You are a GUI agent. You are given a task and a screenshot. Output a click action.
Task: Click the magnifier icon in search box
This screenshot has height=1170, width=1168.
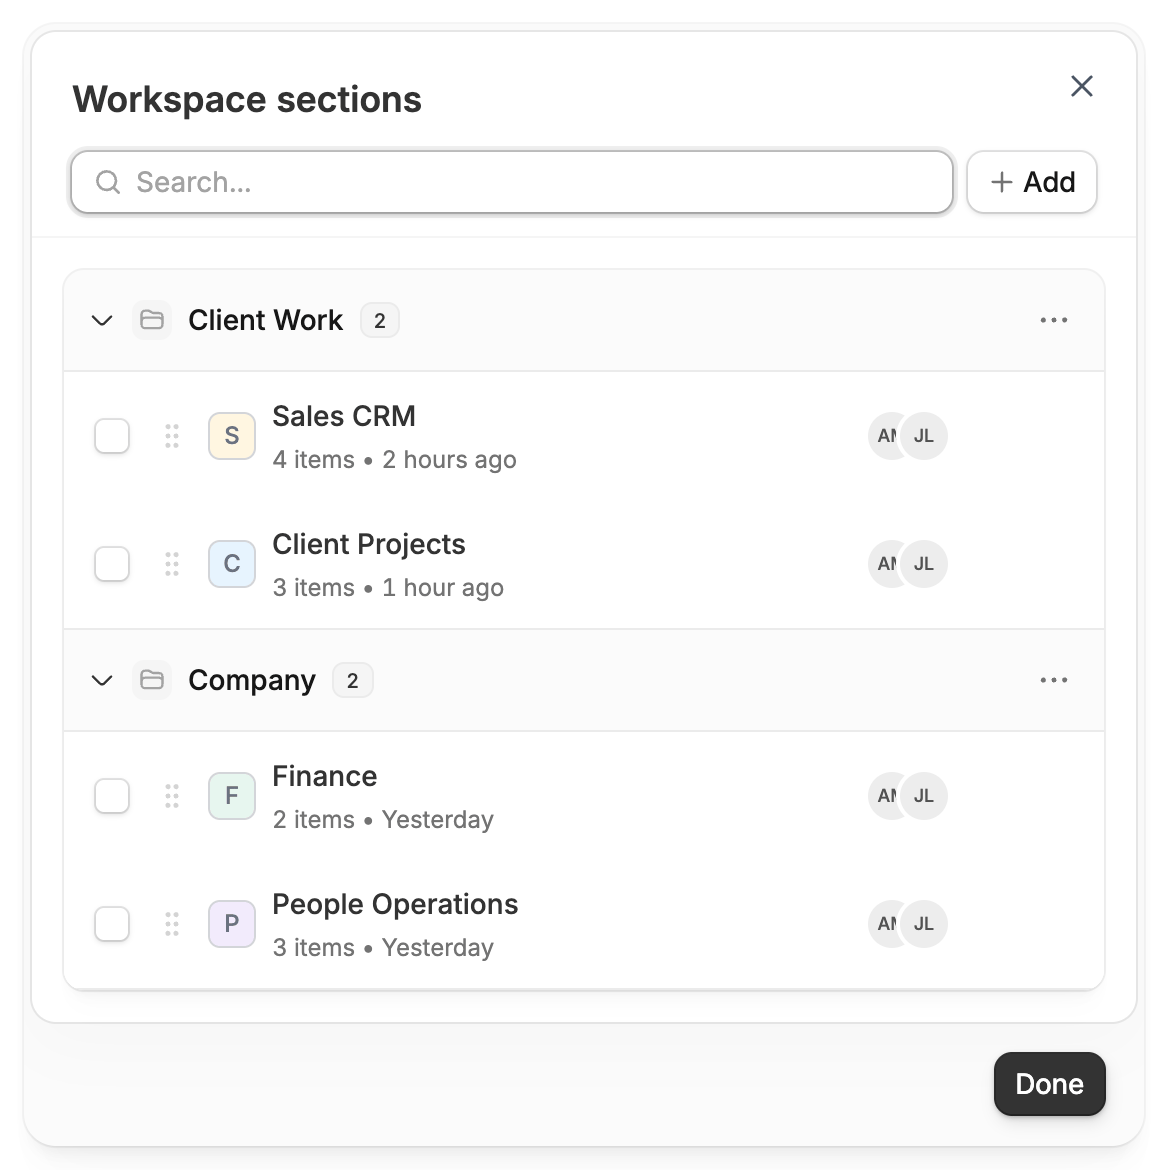[x=108, y=182]
